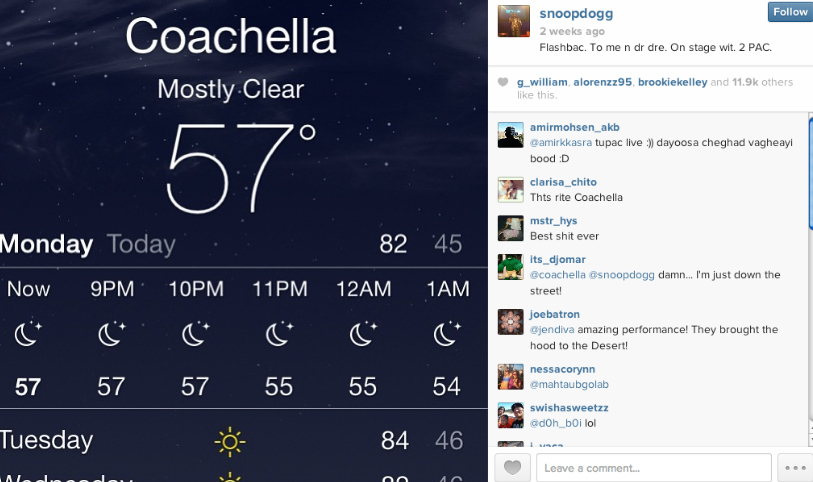Open the swishasweetzz username link

[x=569, y=408]
